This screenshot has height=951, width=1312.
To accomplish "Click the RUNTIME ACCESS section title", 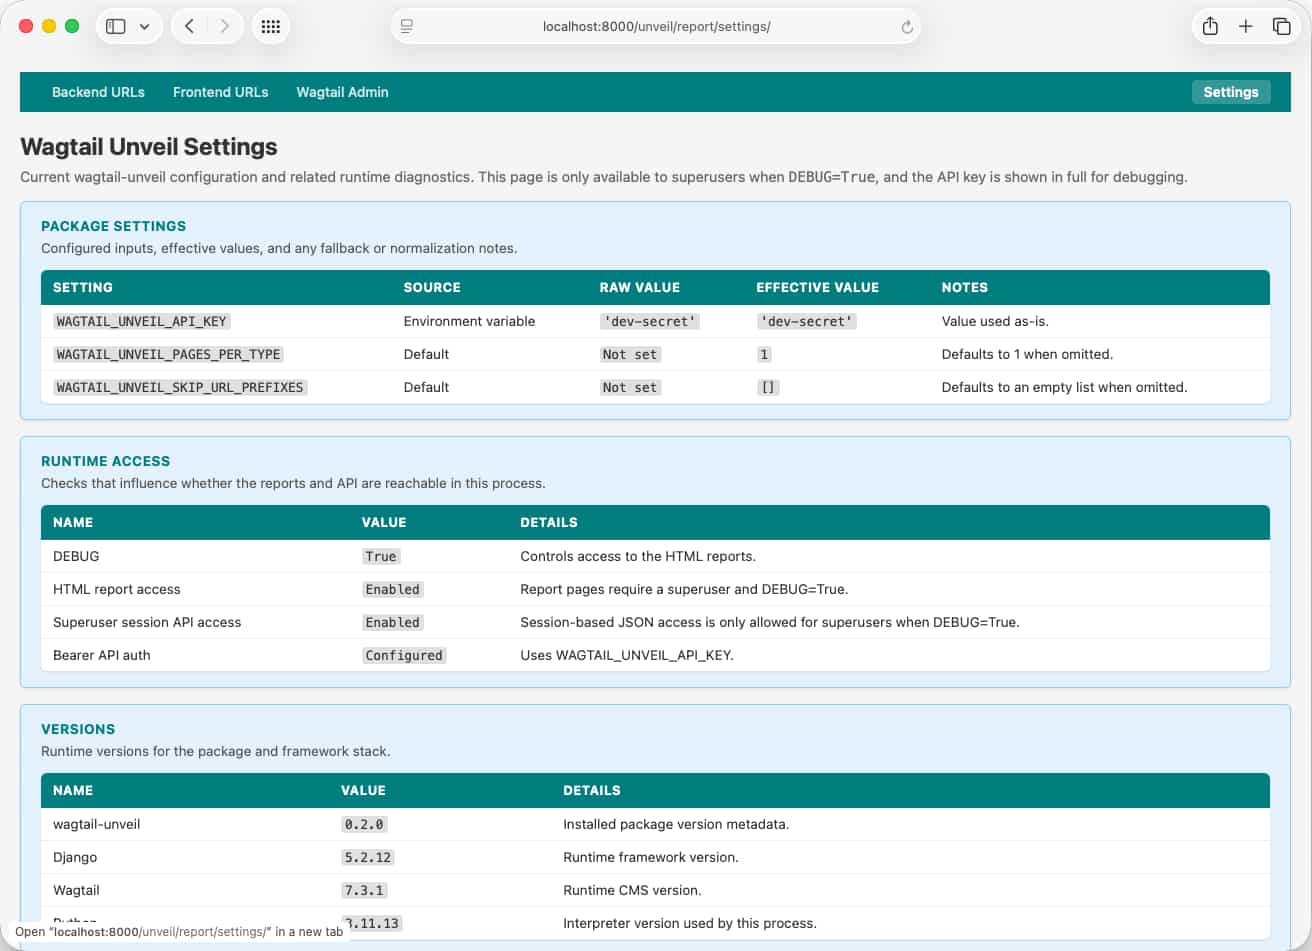I will coord(106,461).
